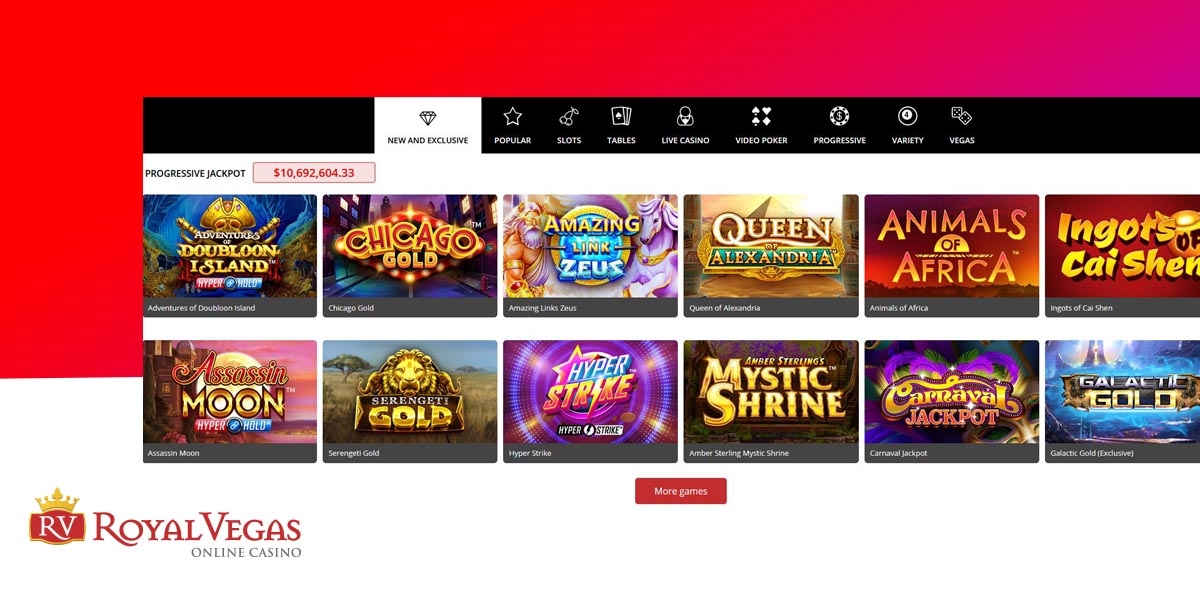
Task: Launch Adventures of Doubloon Island game
Action: [230, 246]
